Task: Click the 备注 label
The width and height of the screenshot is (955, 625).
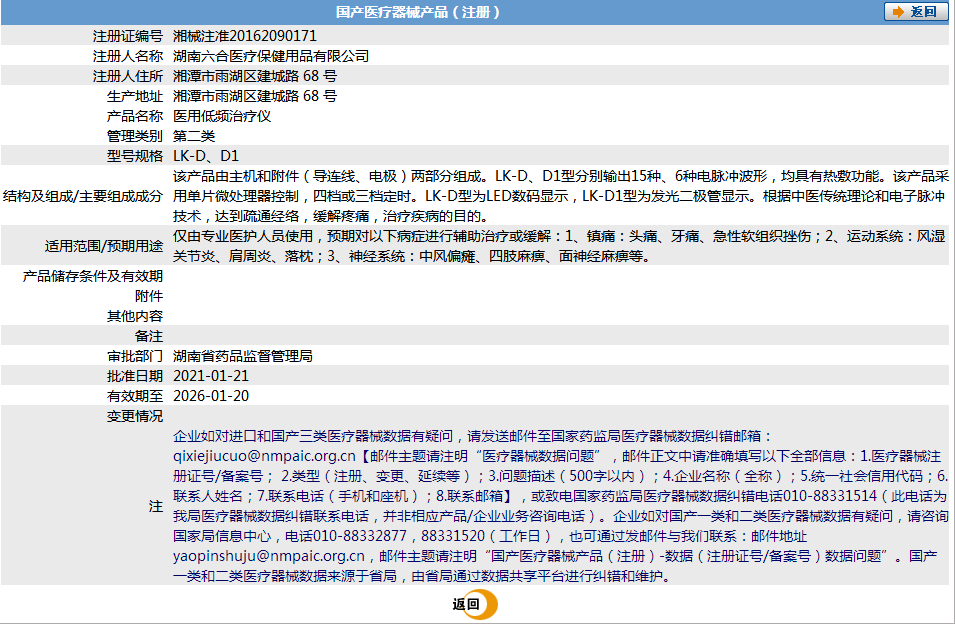Action: [149, 336]
